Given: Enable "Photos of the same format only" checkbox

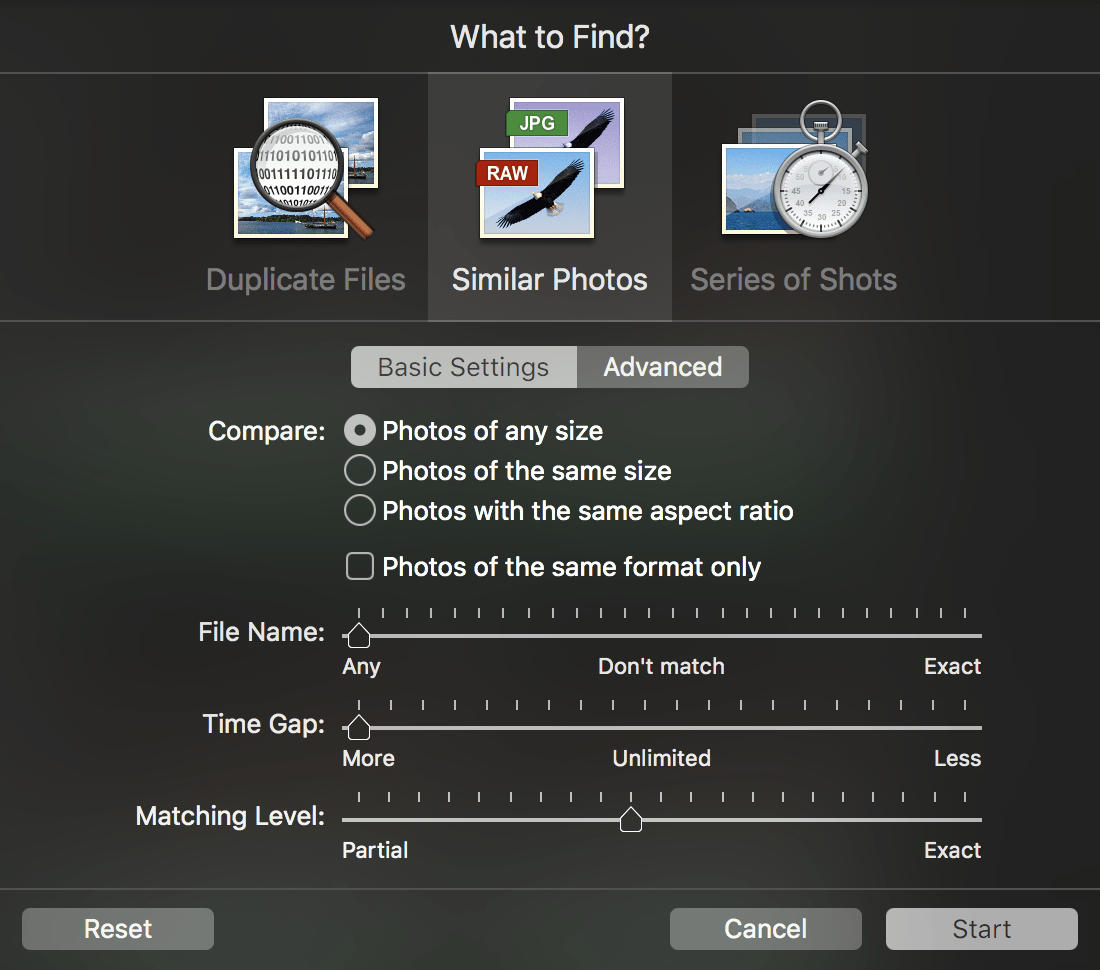Looking at the screenshot, I should [359, 567].
